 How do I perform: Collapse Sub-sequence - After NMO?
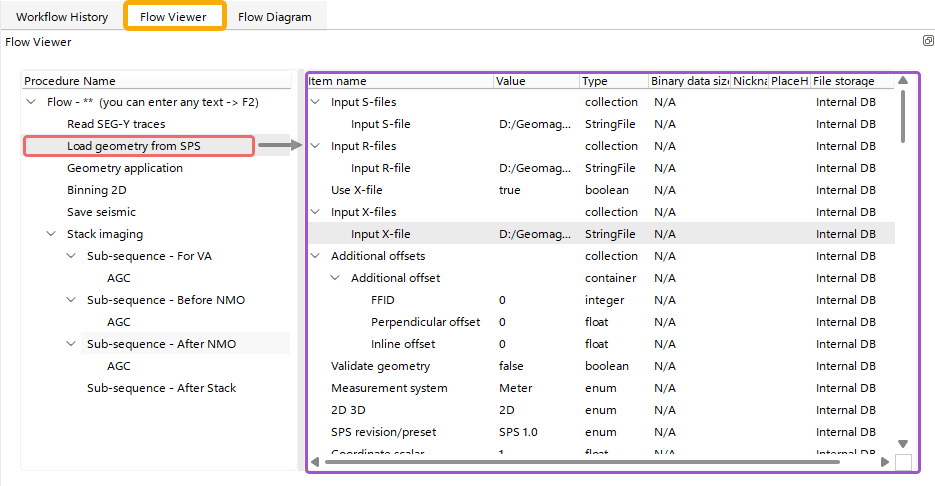[71, 344]
